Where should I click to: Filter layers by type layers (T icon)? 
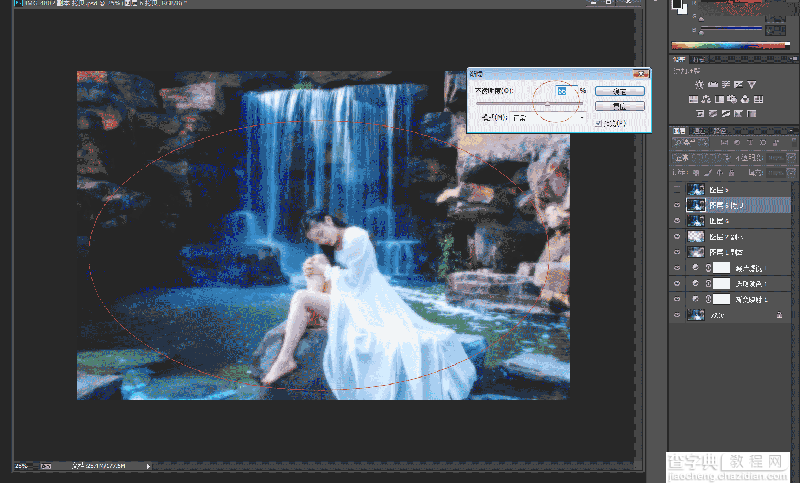click(750, 143)
